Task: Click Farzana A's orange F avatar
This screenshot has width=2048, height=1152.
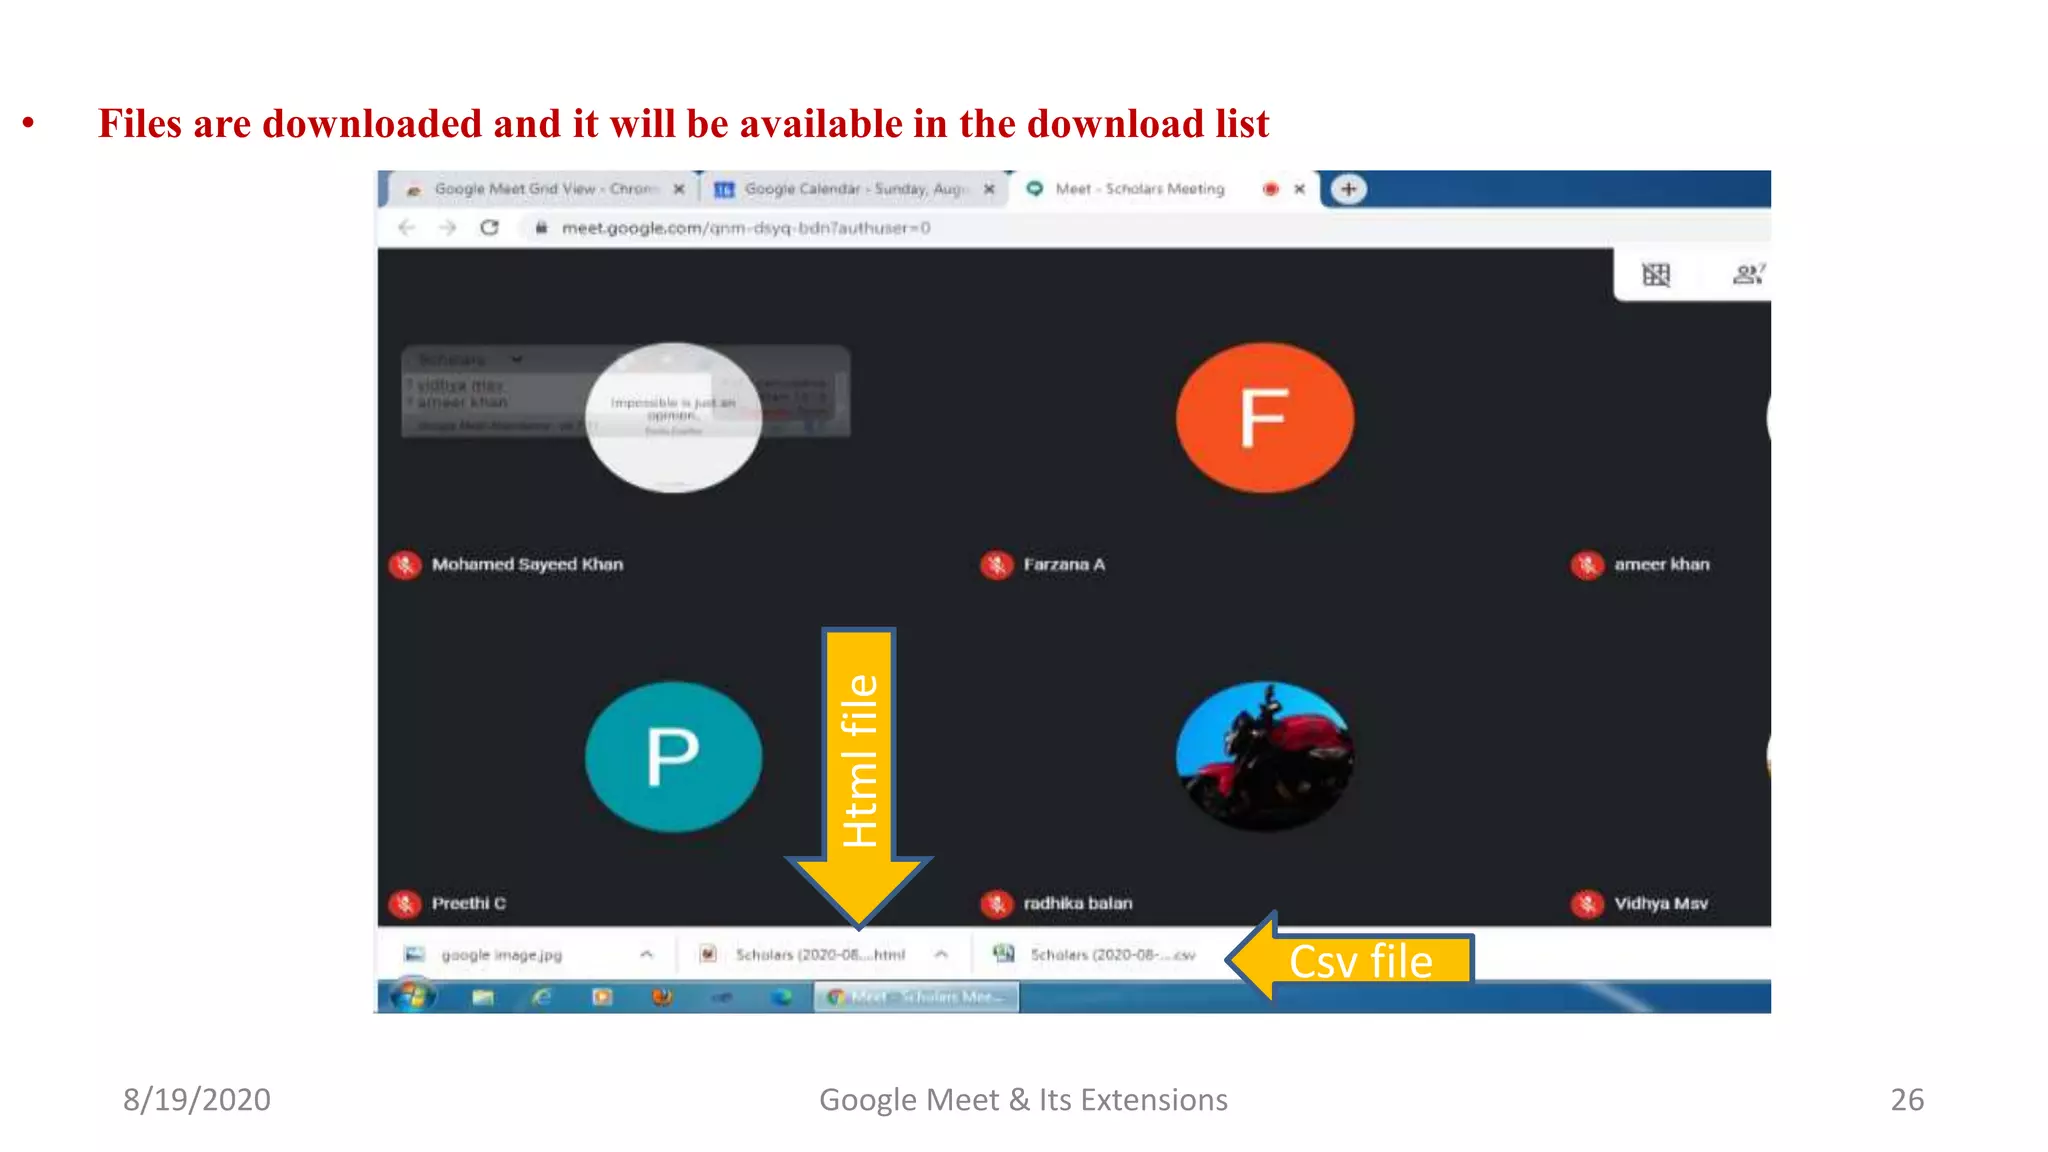Action: click(x=1265, y=417)
